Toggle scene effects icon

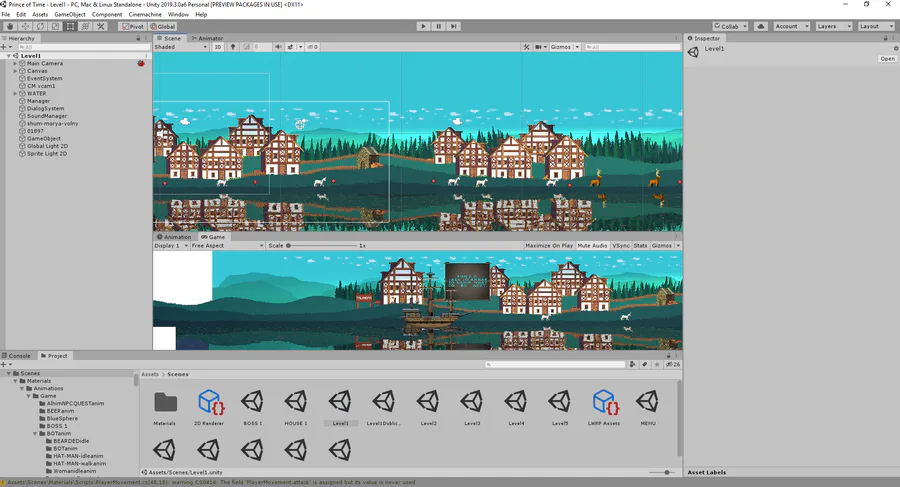point(290,47)
